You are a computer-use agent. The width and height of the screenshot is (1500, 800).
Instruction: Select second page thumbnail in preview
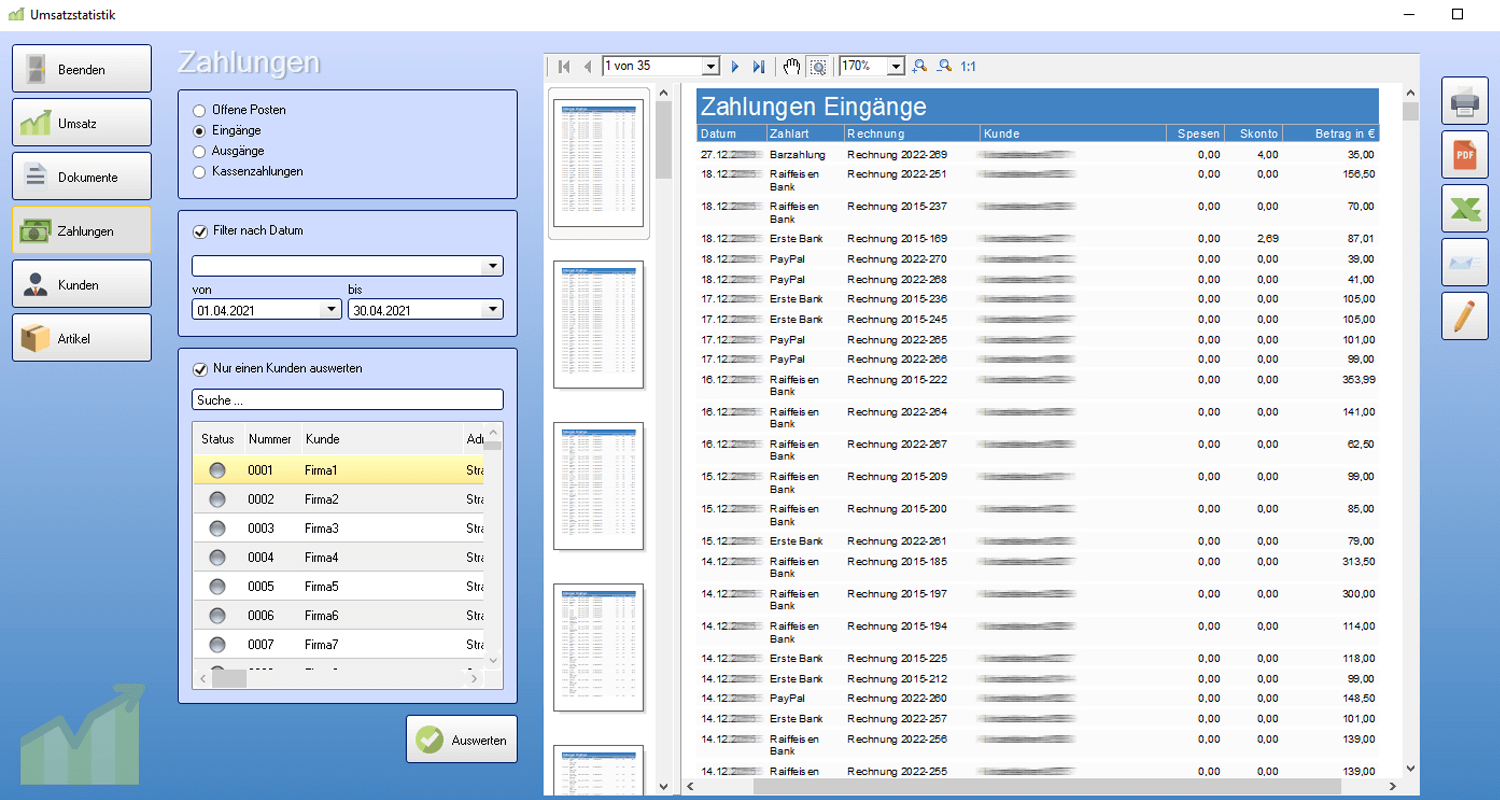click(599, 325)
